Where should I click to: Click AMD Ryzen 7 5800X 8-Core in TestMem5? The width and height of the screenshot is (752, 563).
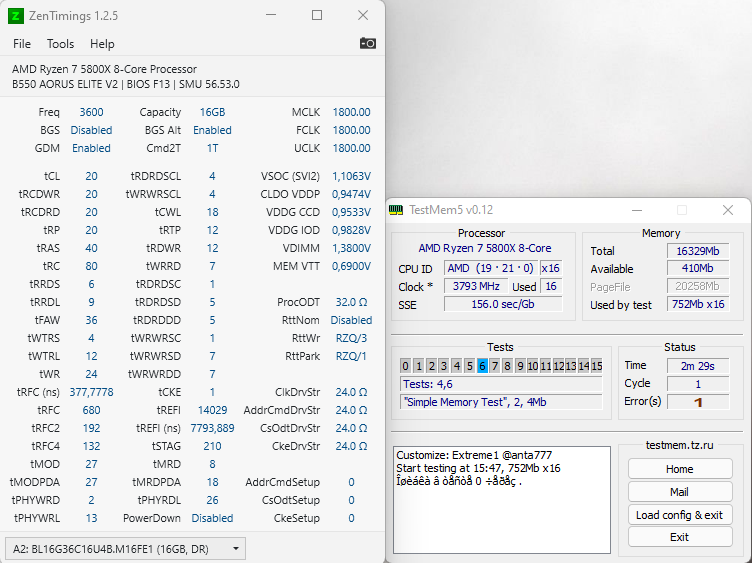pyautogui.click(x=485, y=248)
